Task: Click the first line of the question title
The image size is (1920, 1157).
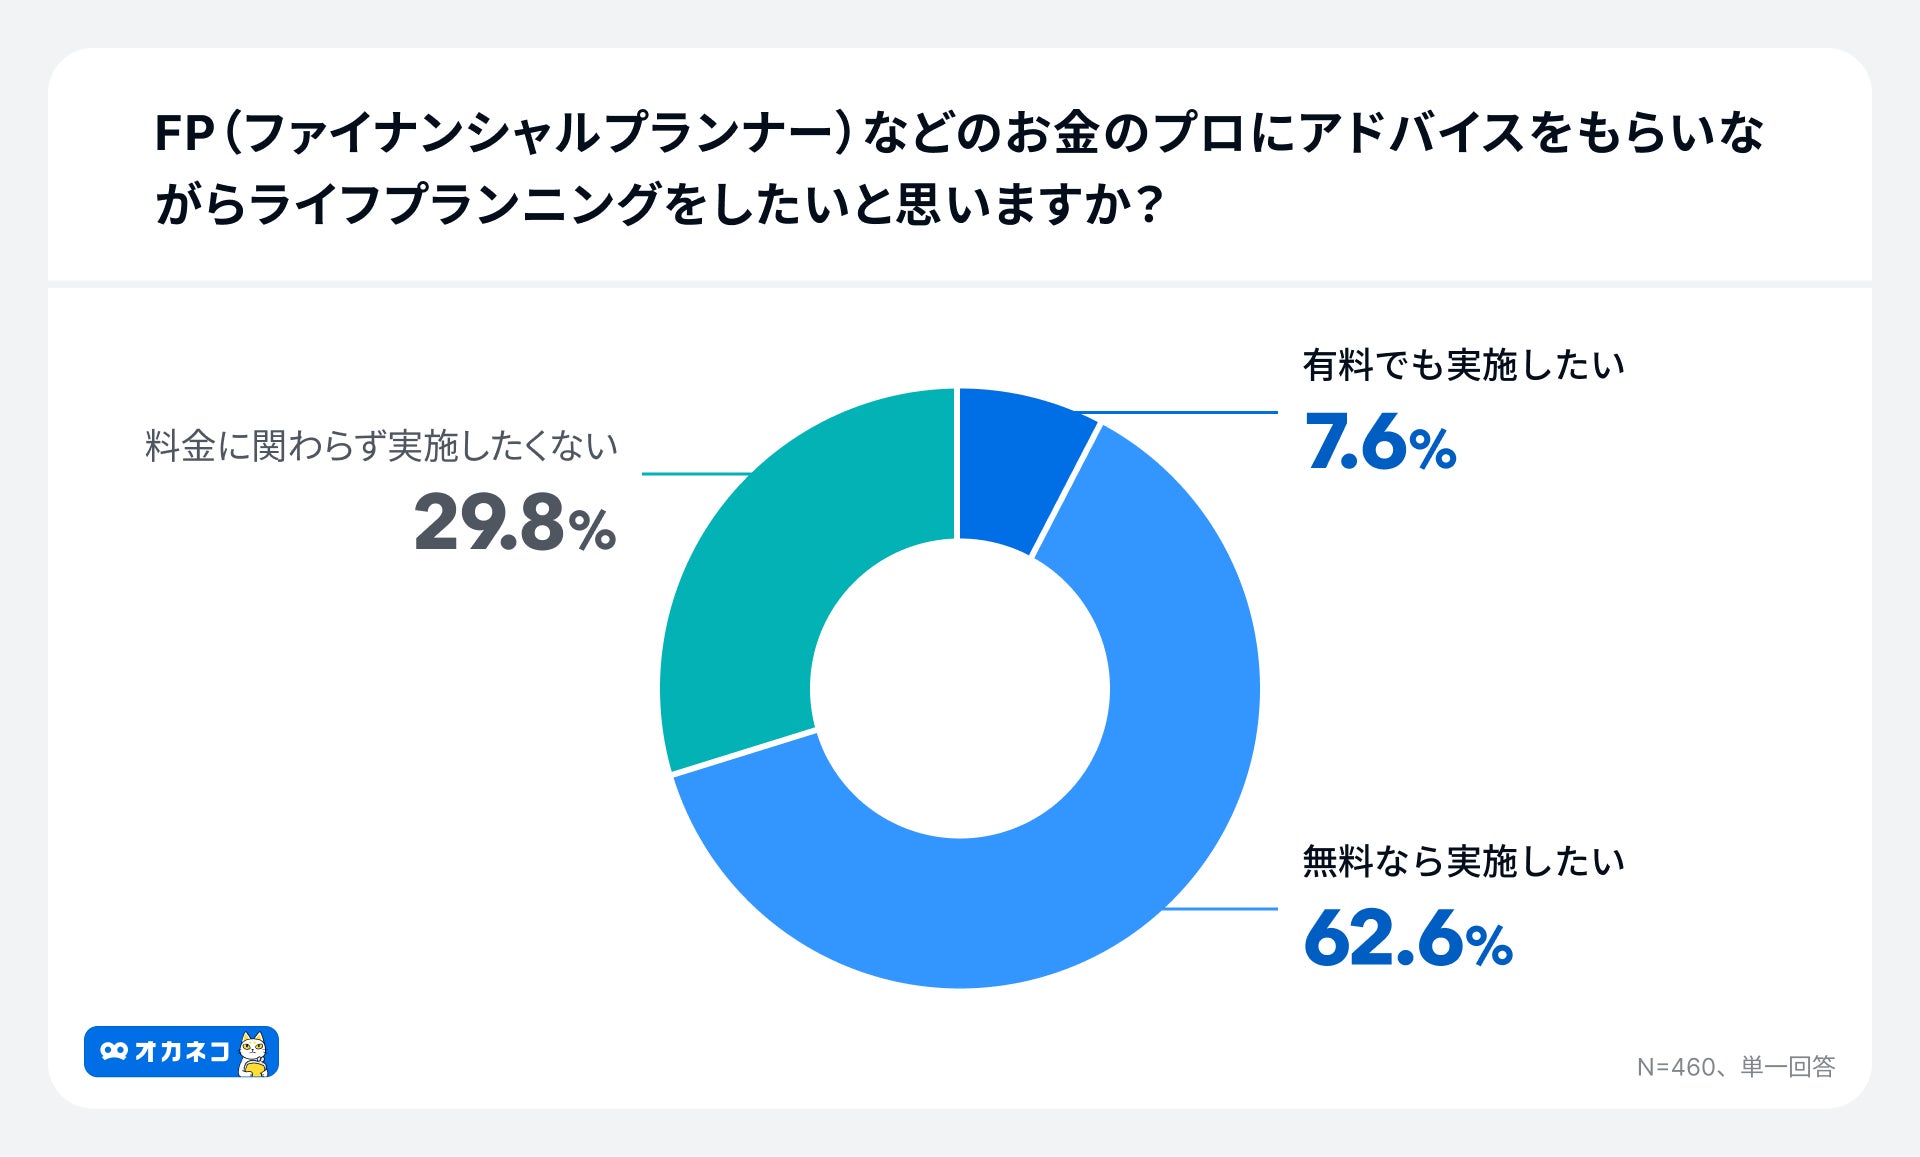Action: [958, 133]
